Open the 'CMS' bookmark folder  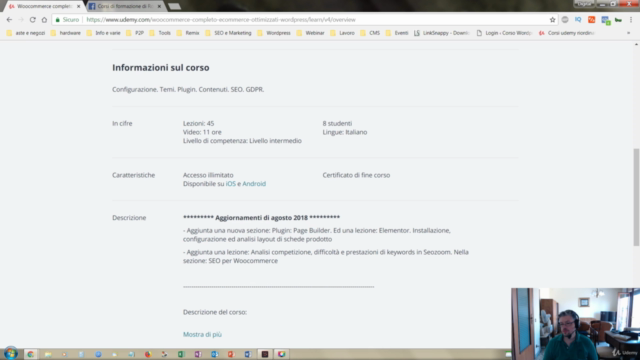tap(370, 33)
